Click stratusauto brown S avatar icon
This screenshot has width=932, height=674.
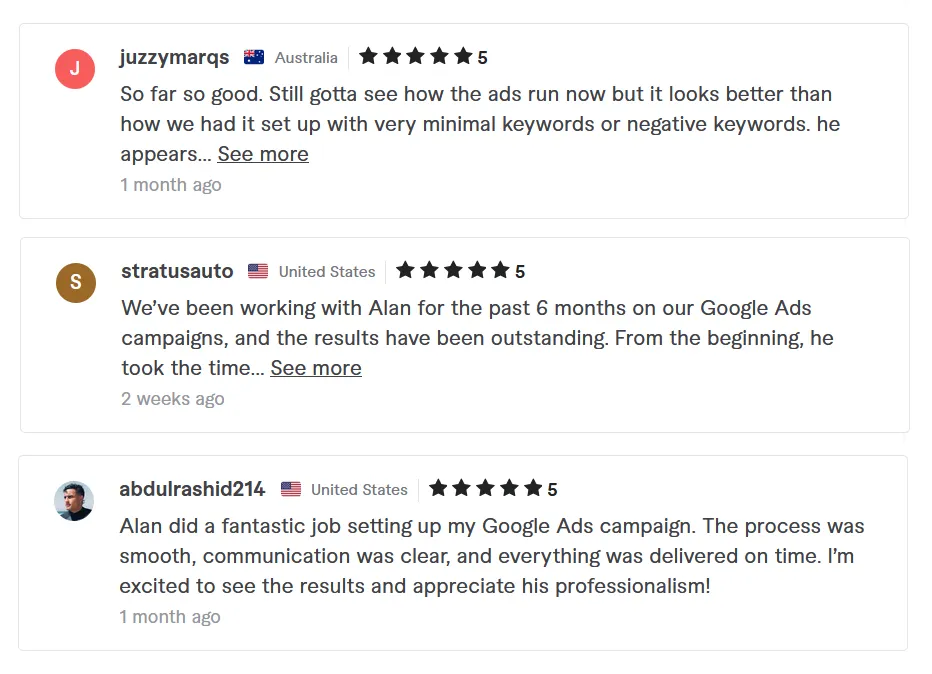(x=76, y=282)
